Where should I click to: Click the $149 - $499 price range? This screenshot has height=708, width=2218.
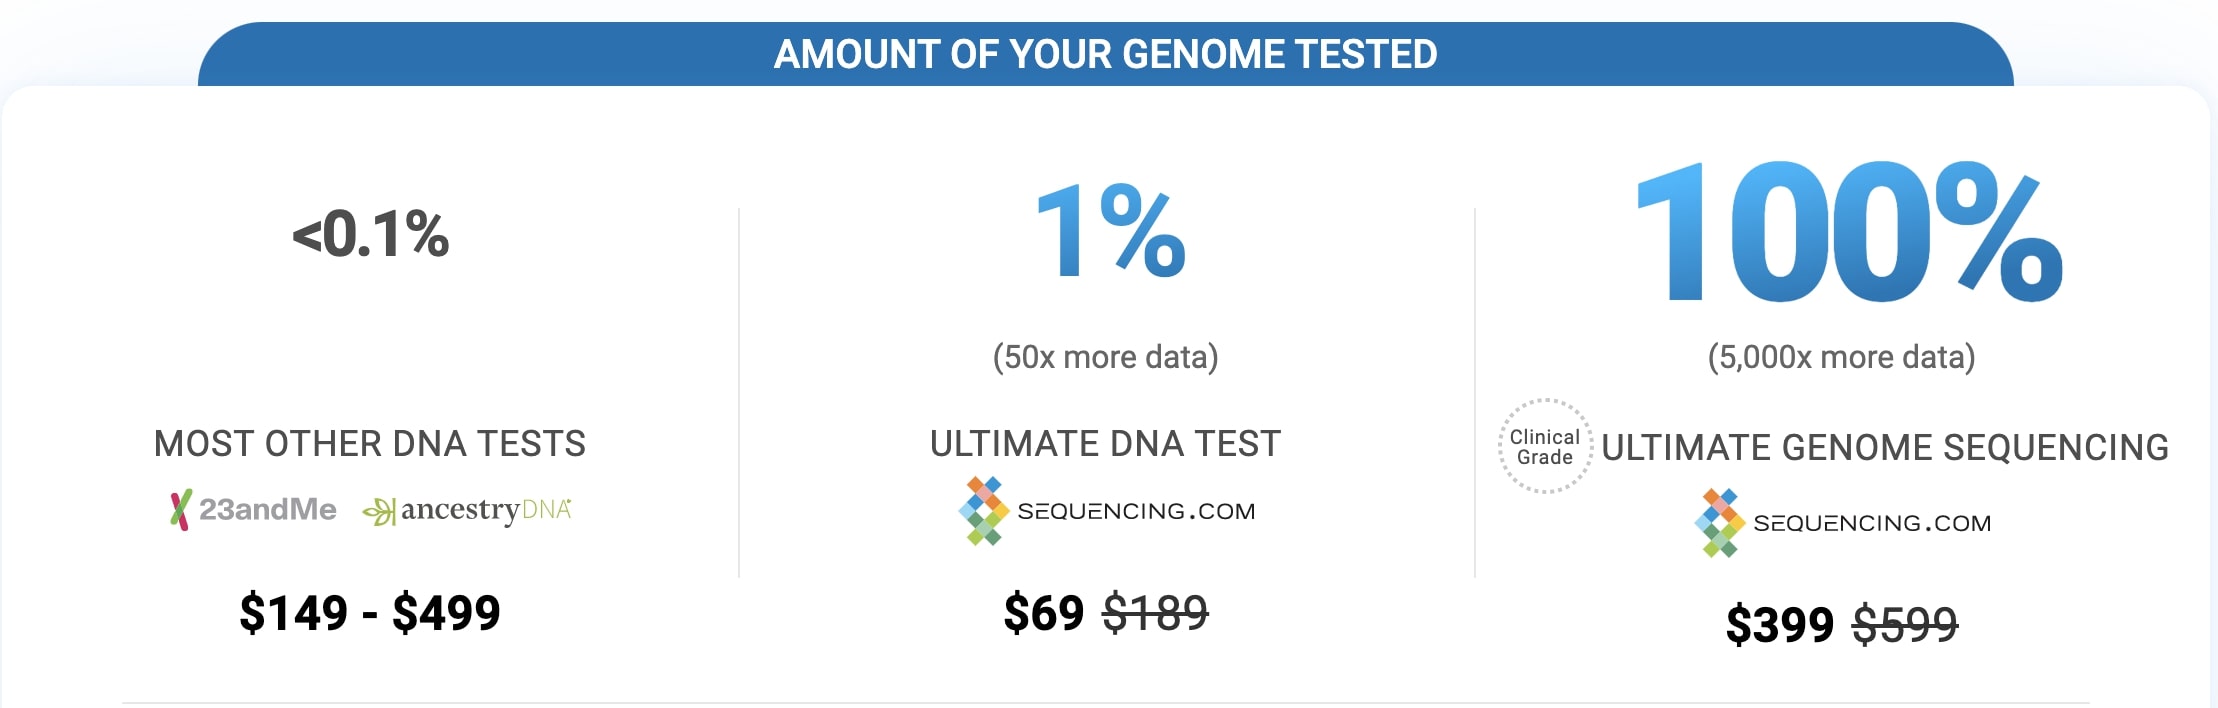coord(370,613)
